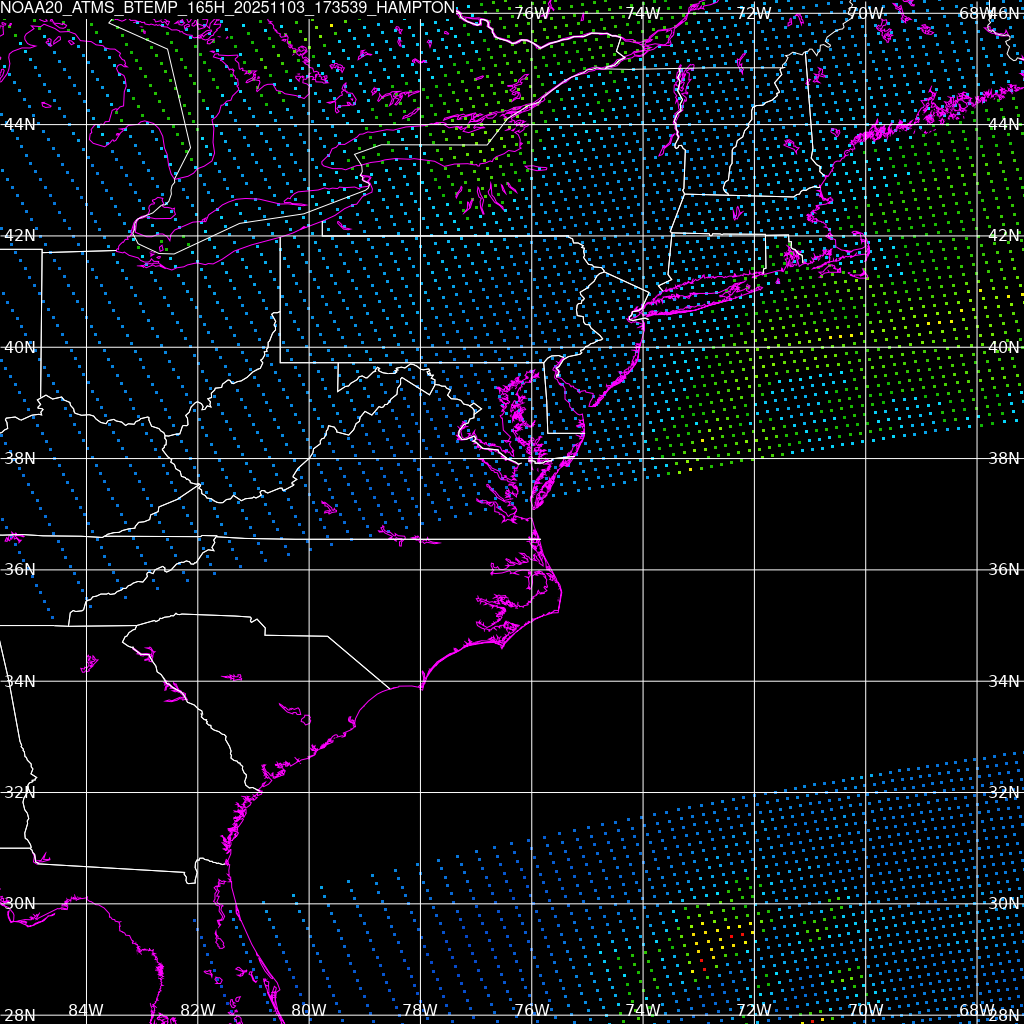The width and height of the screenshot is (1024, 1024).
Task: Click the 32N label on the right edge
Action: pos(1003,792)
